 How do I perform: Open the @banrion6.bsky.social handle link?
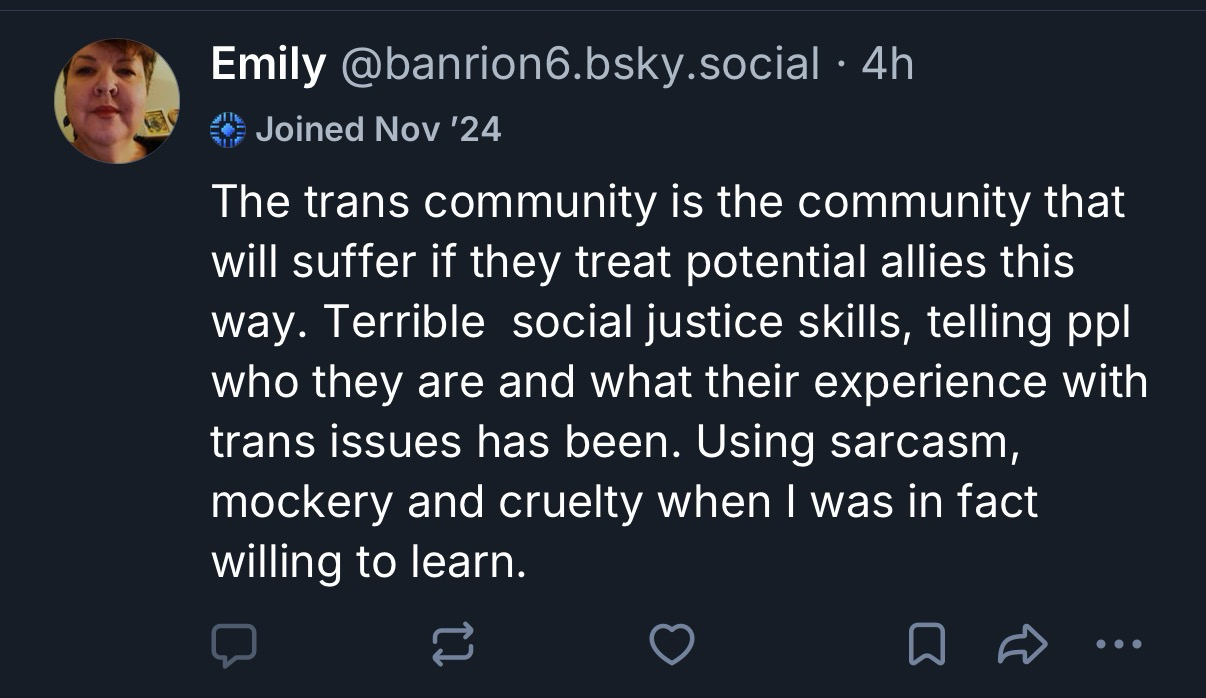(x=580, y=66)
